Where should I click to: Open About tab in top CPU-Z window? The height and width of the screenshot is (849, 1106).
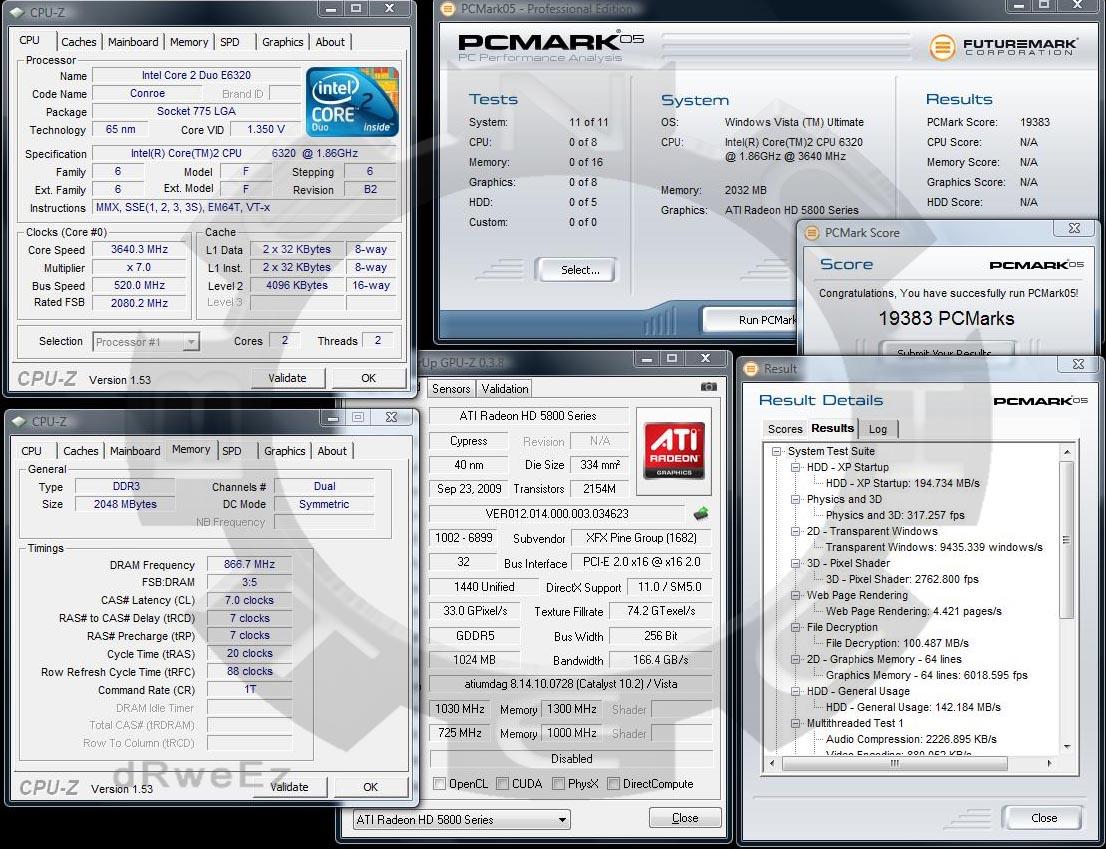330,42
